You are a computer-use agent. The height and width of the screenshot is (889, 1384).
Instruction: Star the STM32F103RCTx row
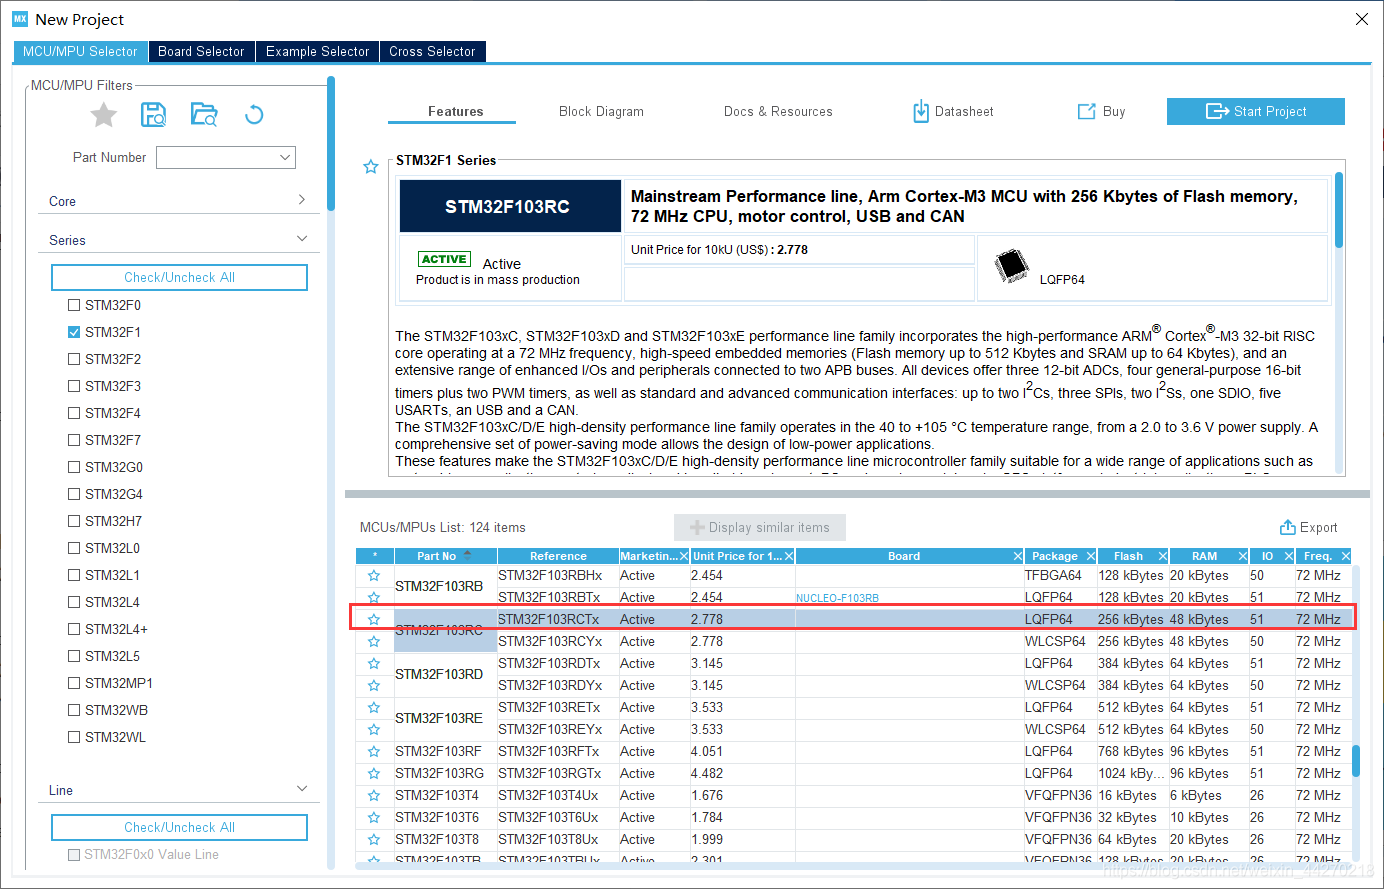tap(374, 620)
